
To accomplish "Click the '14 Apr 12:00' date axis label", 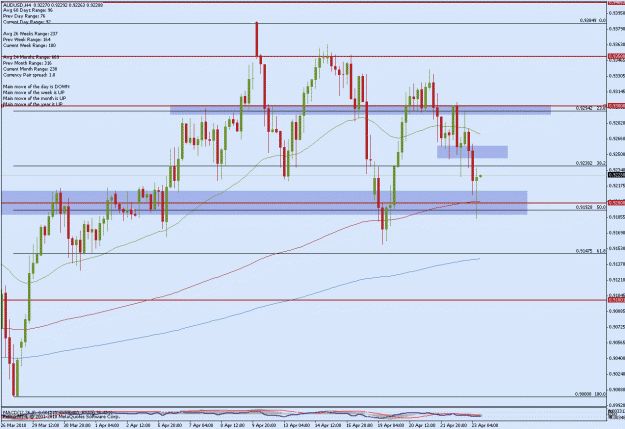I will tap(328, 425).
